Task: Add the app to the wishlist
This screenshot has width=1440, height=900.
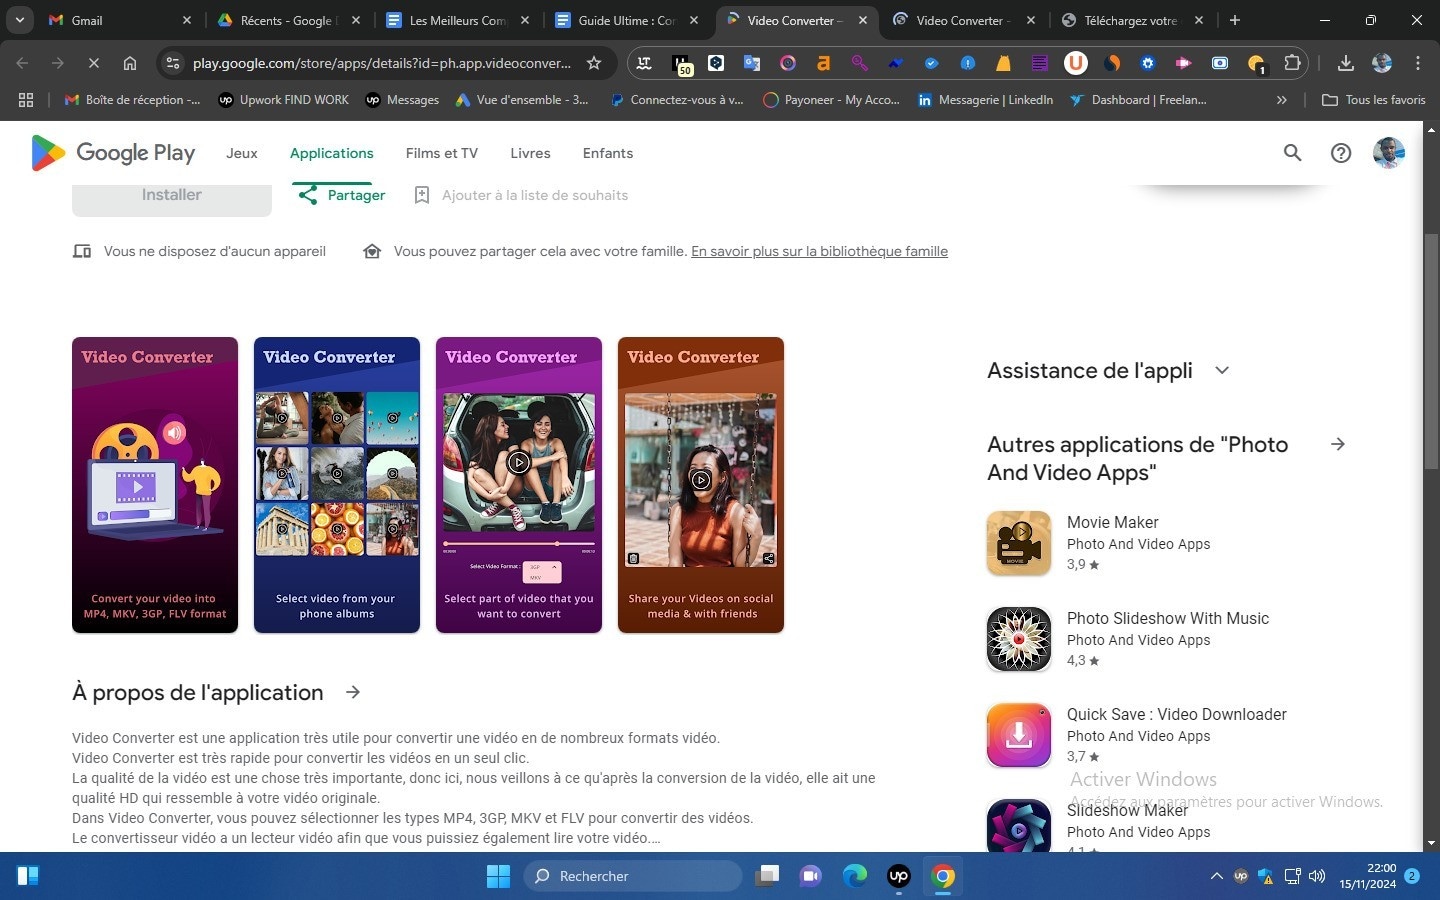Action: click(521, 195)
